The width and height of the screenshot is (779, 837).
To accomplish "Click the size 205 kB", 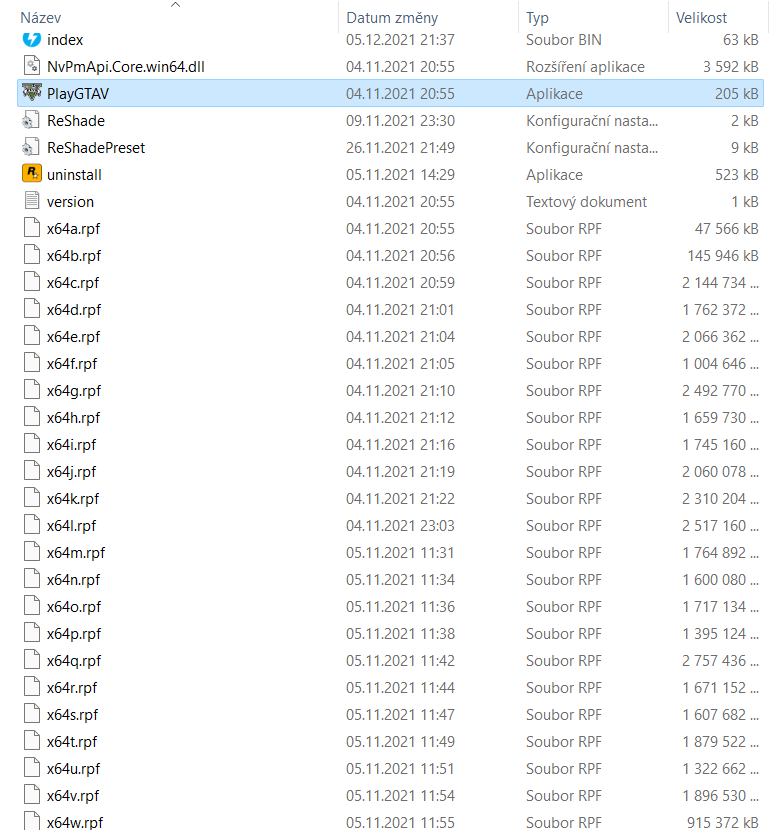I will 737,94.
